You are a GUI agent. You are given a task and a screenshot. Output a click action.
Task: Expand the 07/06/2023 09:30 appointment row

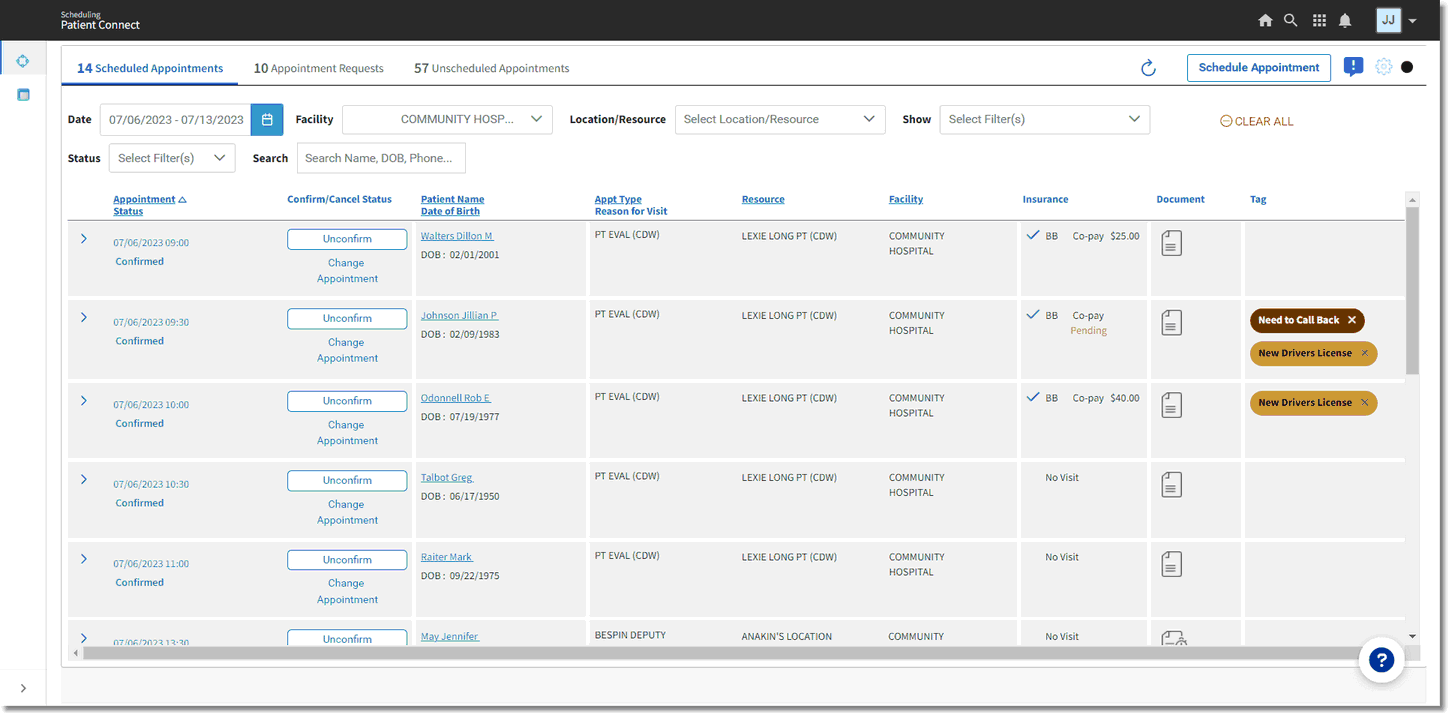(83, 318)
